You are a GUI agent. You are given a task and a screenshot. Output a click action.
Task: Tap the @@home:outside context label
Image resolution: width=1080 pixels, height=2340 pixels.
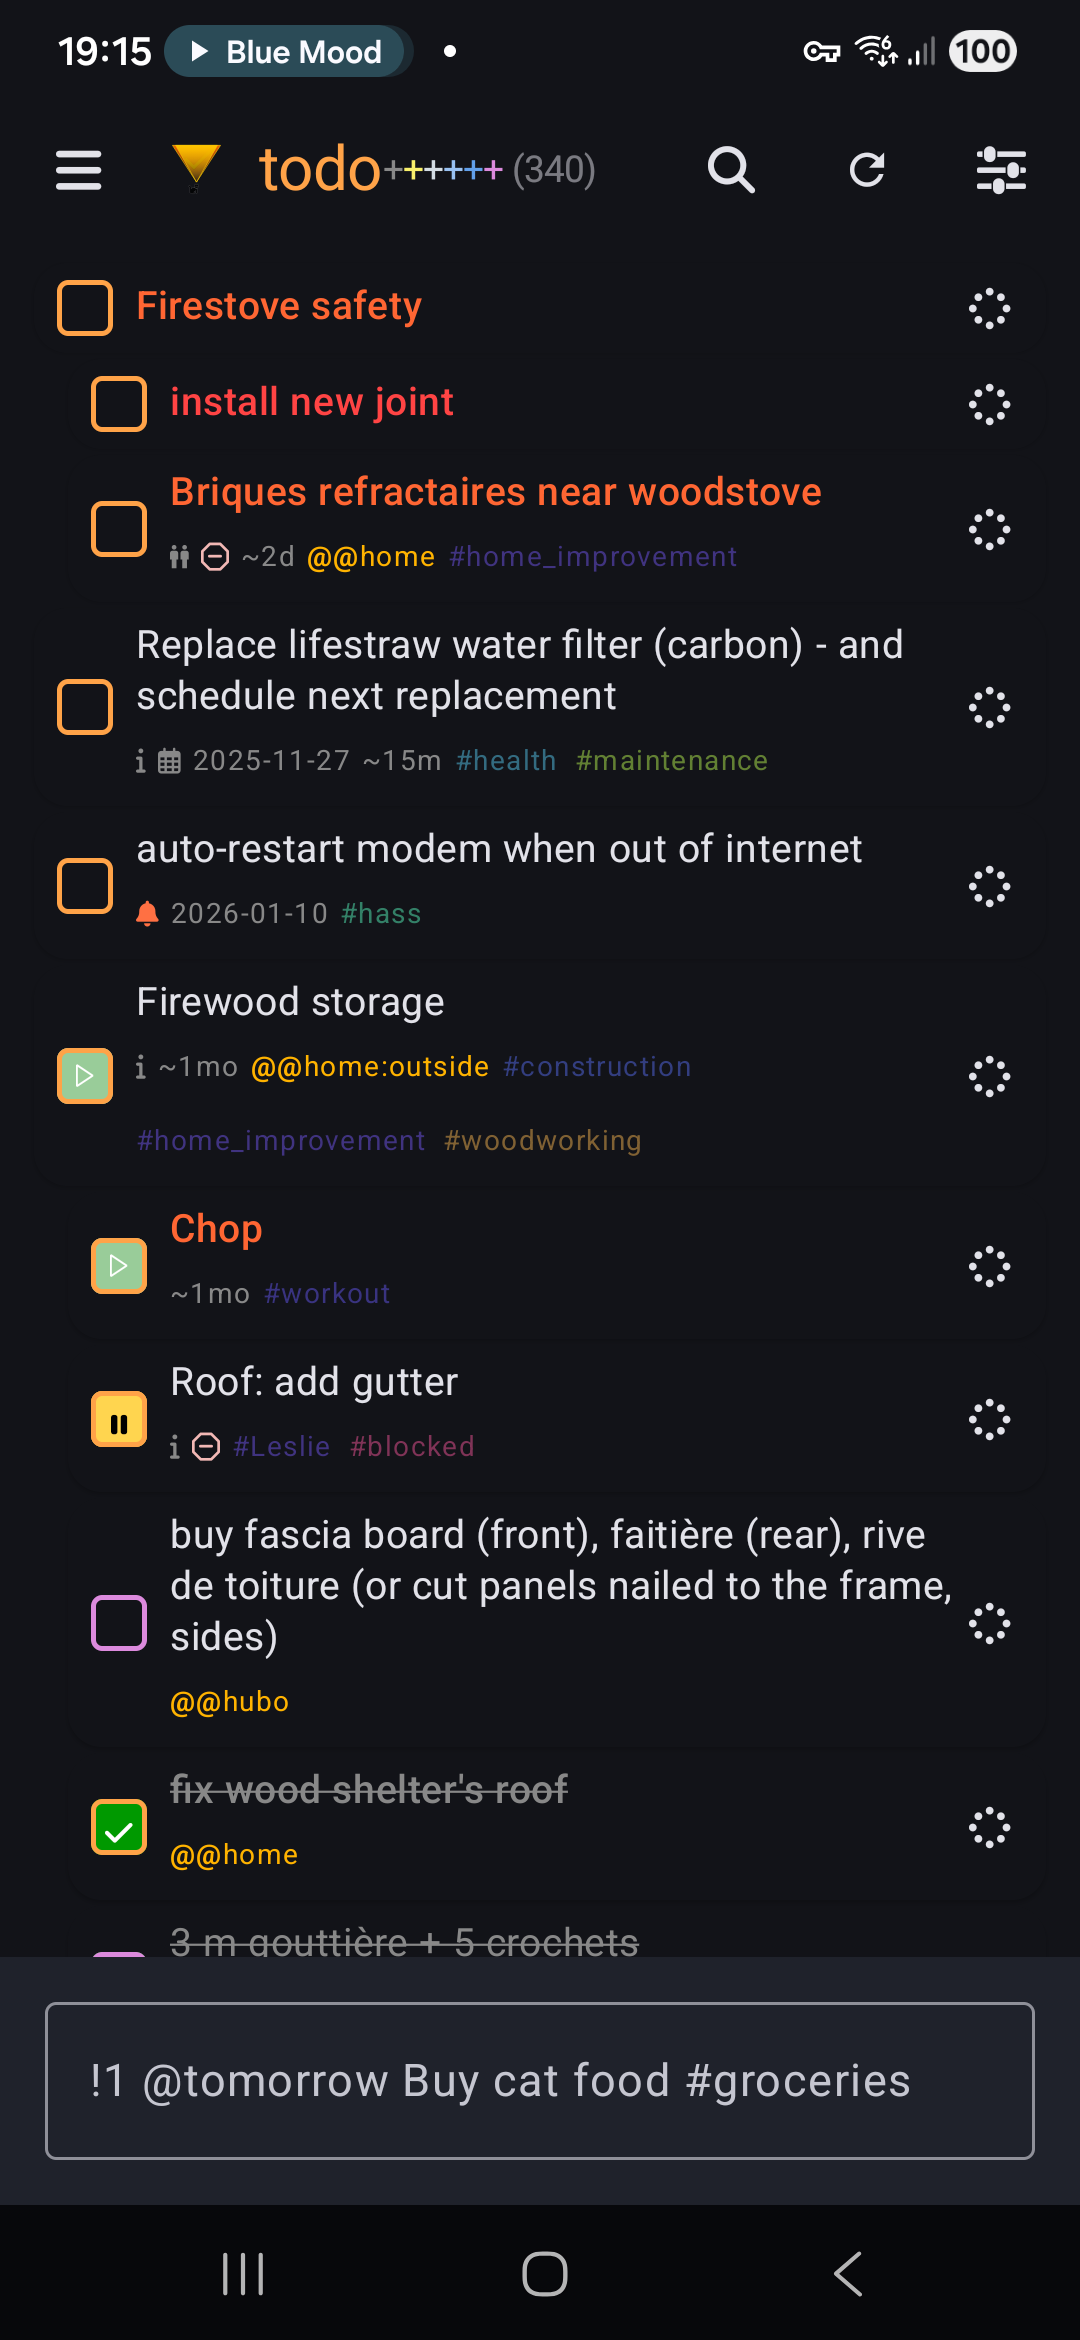pyautogui.click(x=370, y=1067)
